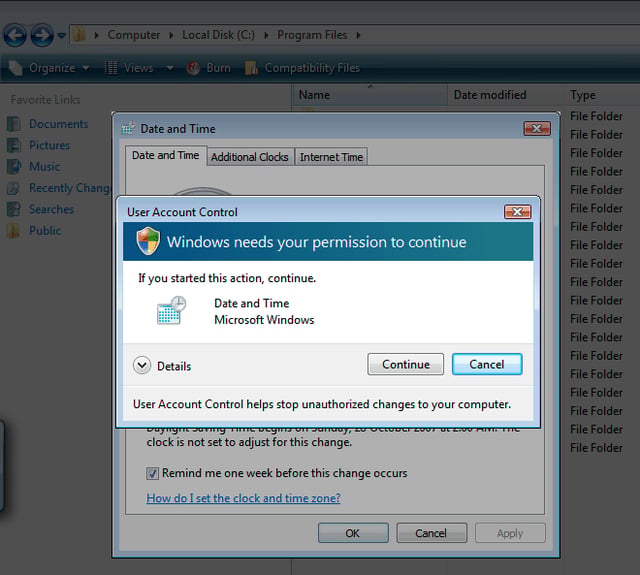Click Program Files breadcrumb
Image resolution: width=640 pixels, height=575 pixels.
[x=312, y=35]
